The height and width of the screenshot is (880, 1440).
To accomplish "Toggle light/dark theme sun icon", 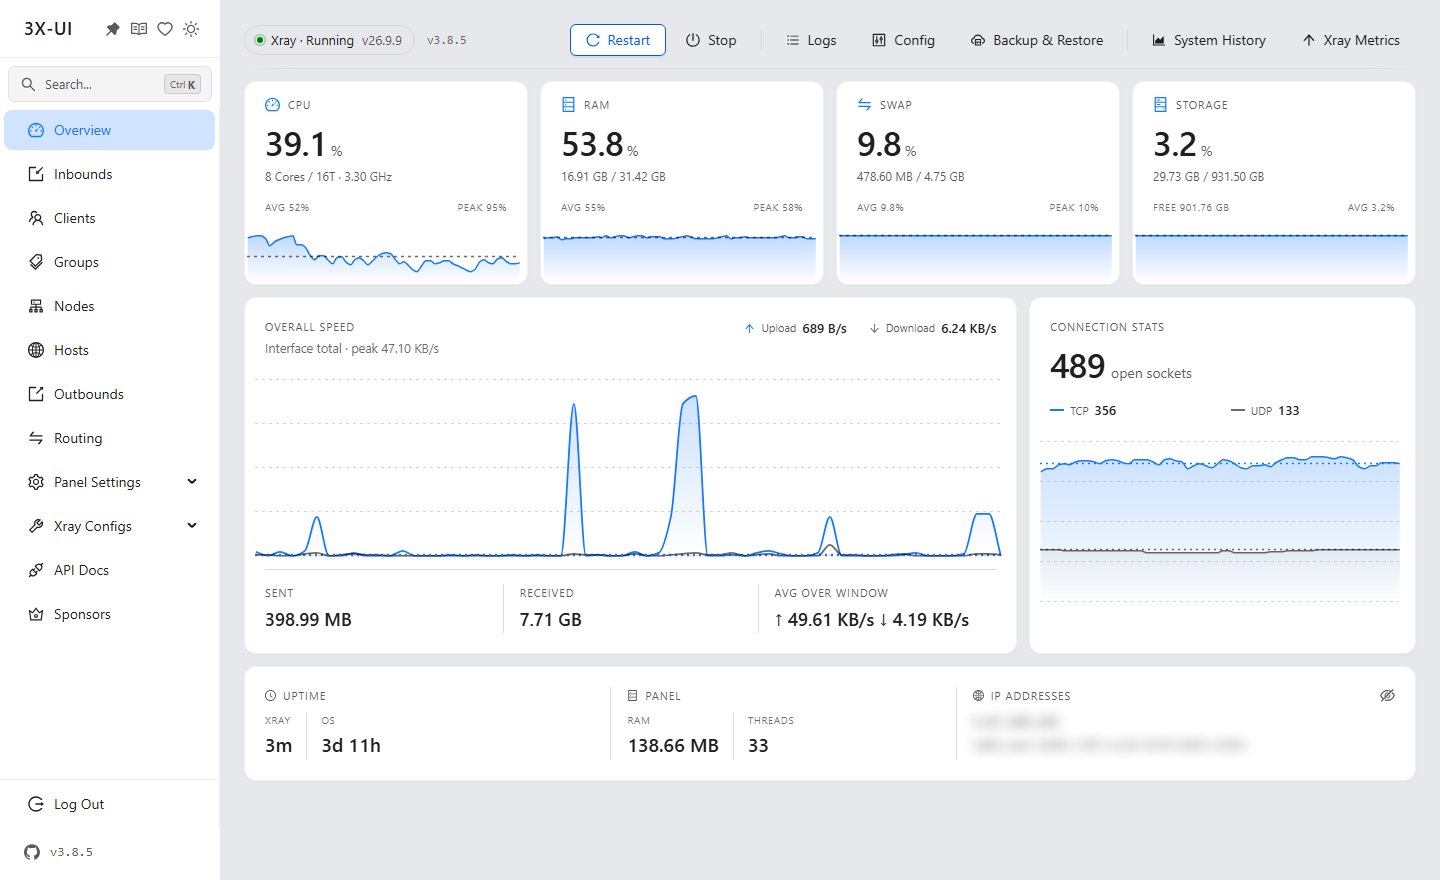I will click(191, 29).
